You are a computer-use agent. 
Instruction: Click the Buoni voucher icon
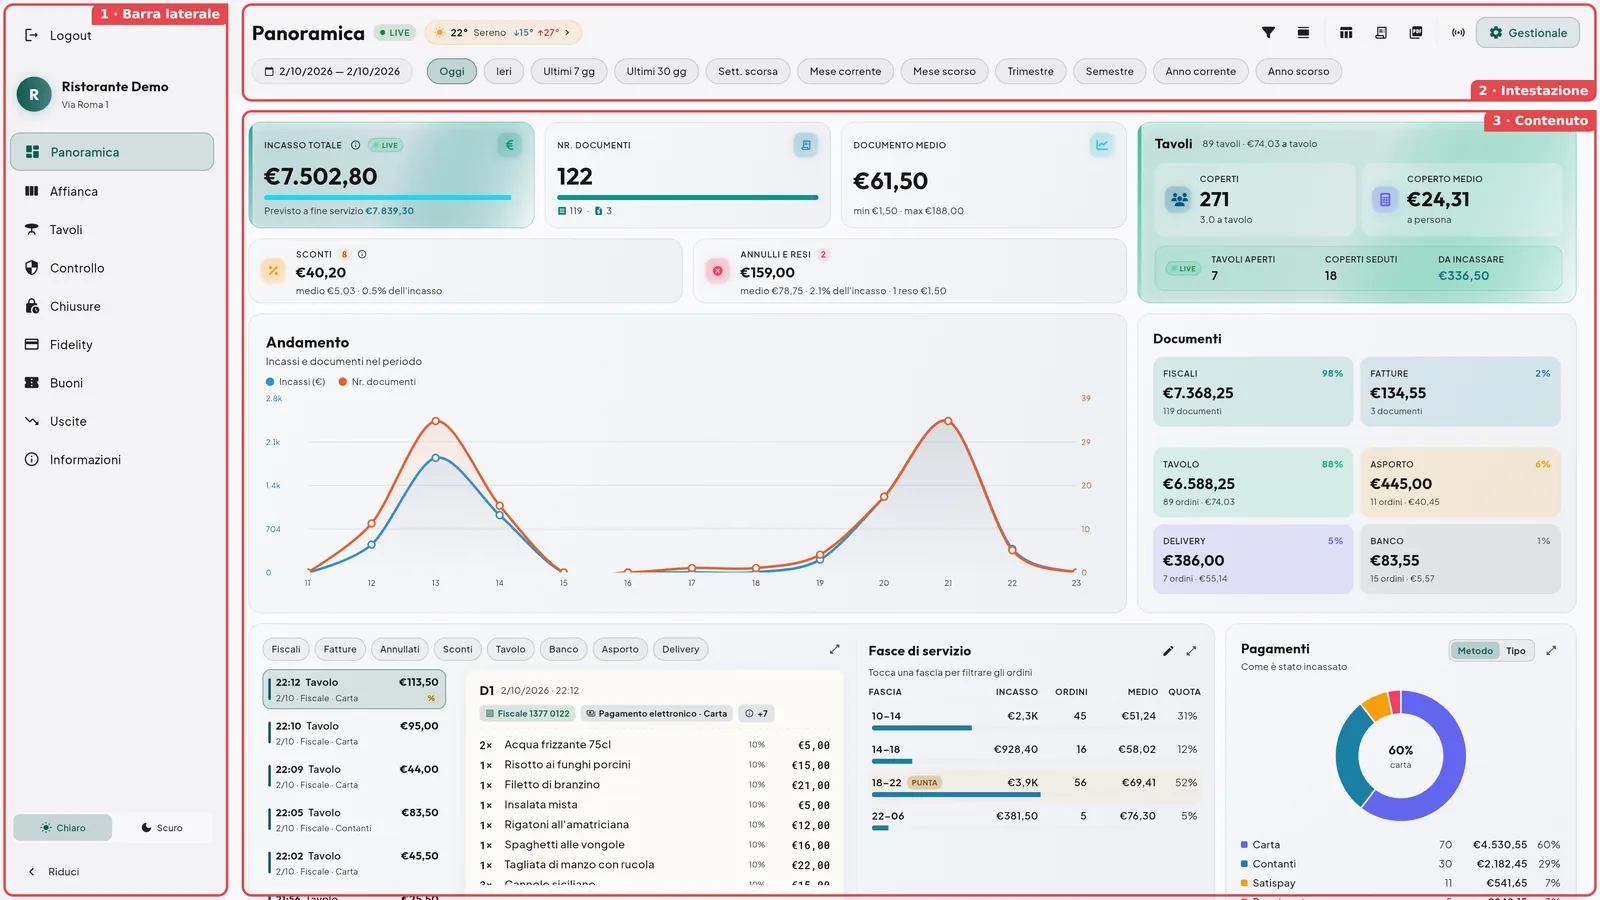[x=31, y=383]
